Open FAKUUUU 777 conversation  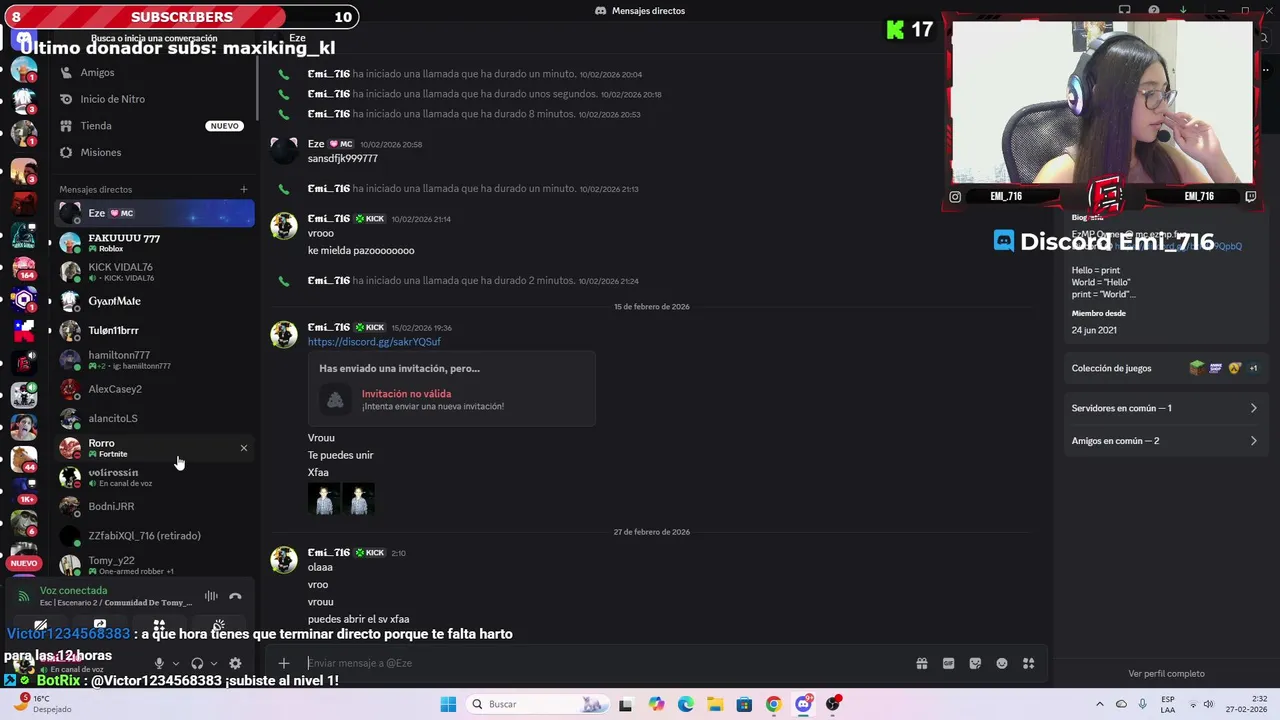154,243
